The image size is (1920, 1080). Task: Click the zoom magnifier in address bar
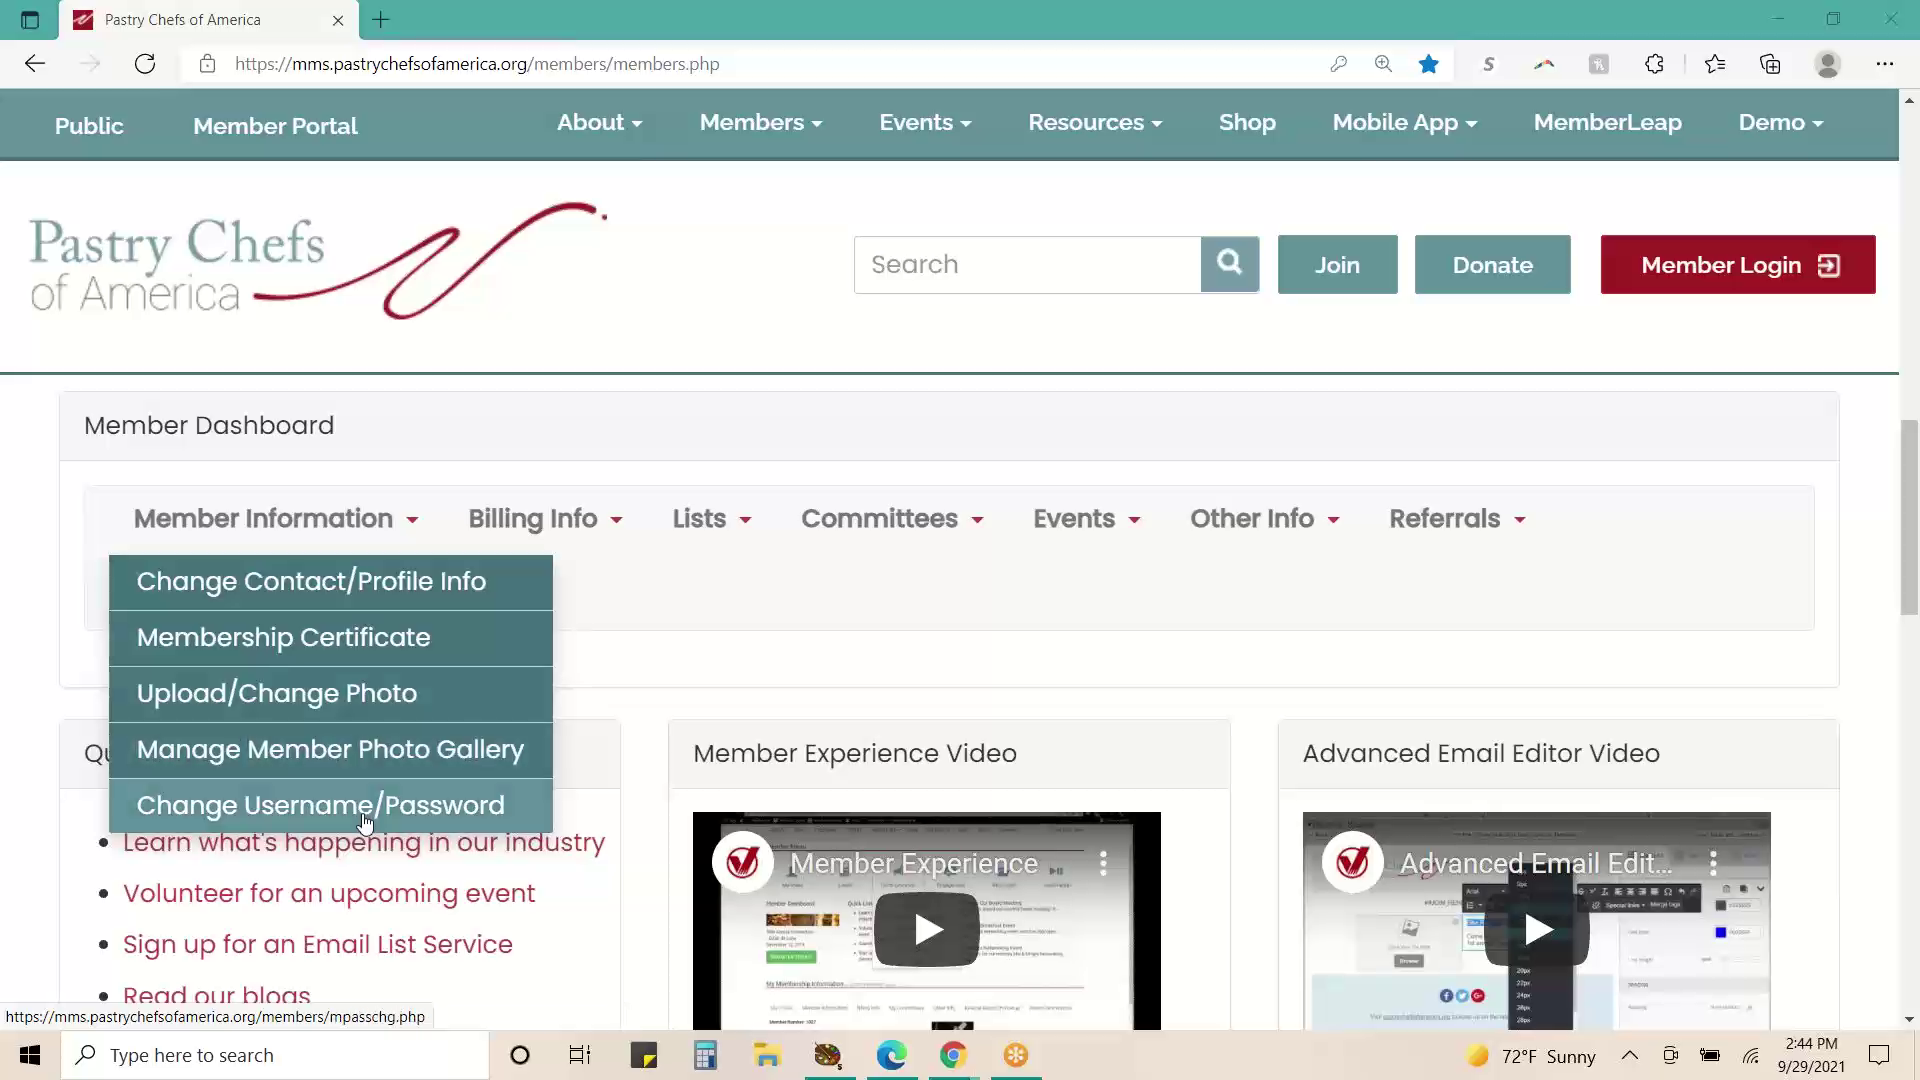tap(1383, 64)
